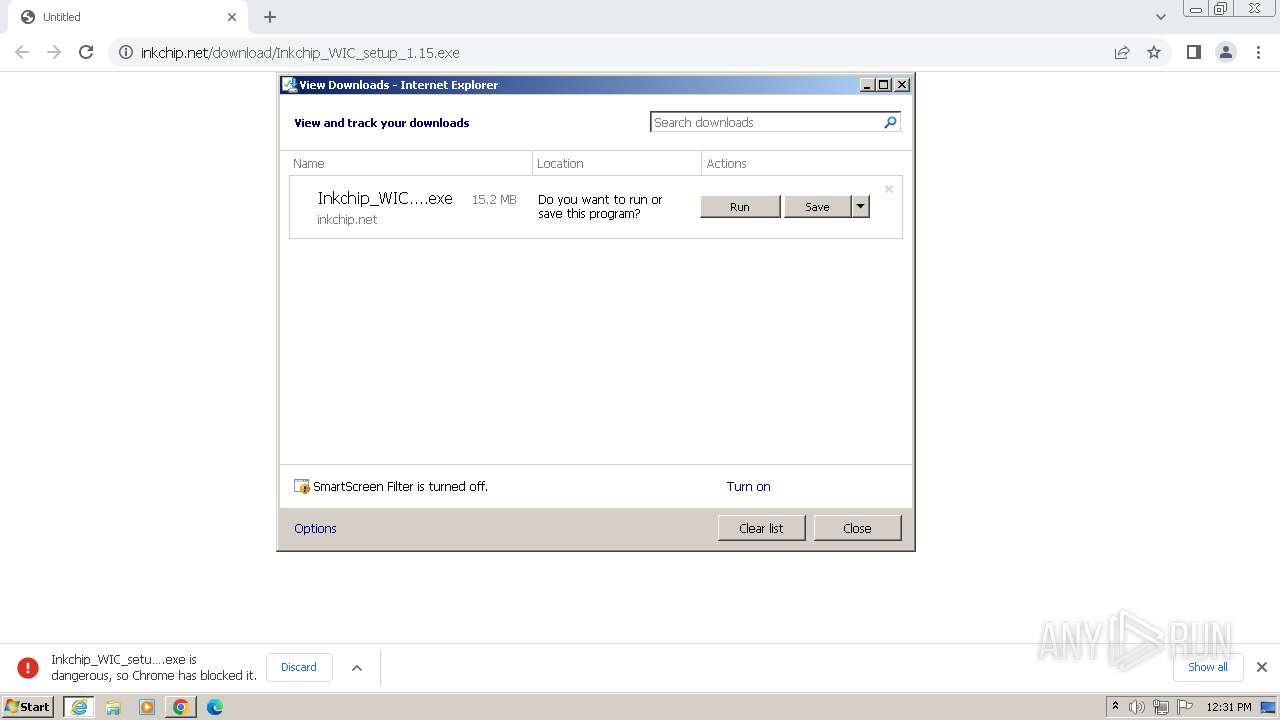Click the SmartScreen shield warning icon

coord(302,487)
